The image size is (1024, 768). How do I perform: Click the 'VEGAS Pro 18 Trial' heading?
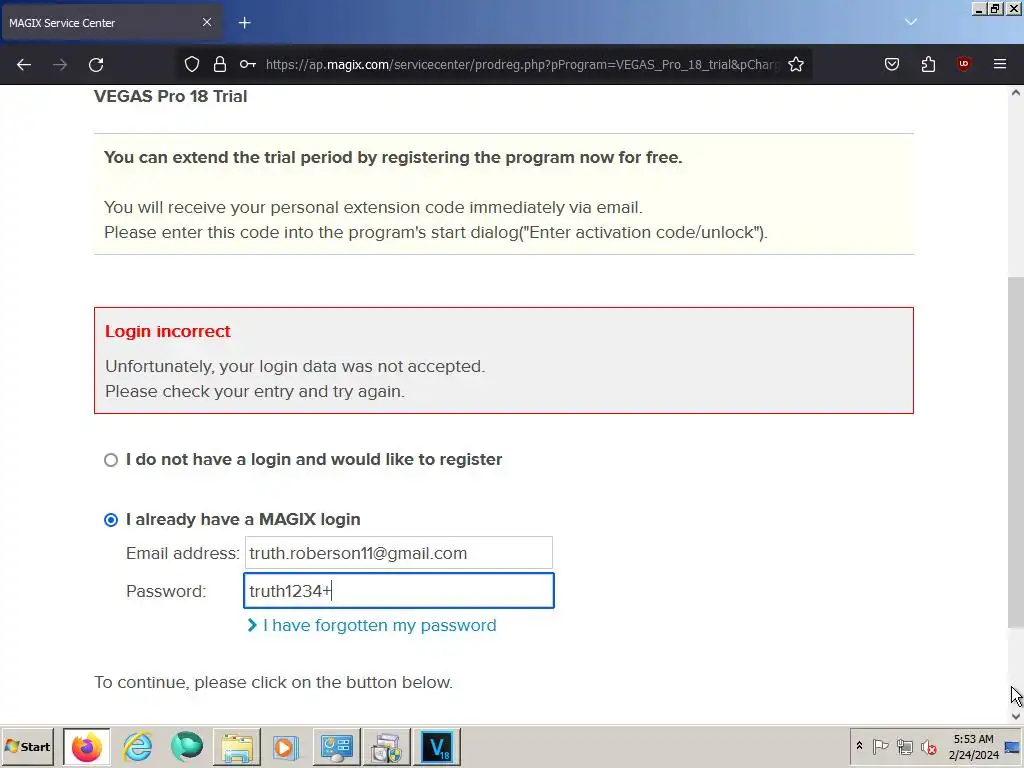(x=170, y=96)
